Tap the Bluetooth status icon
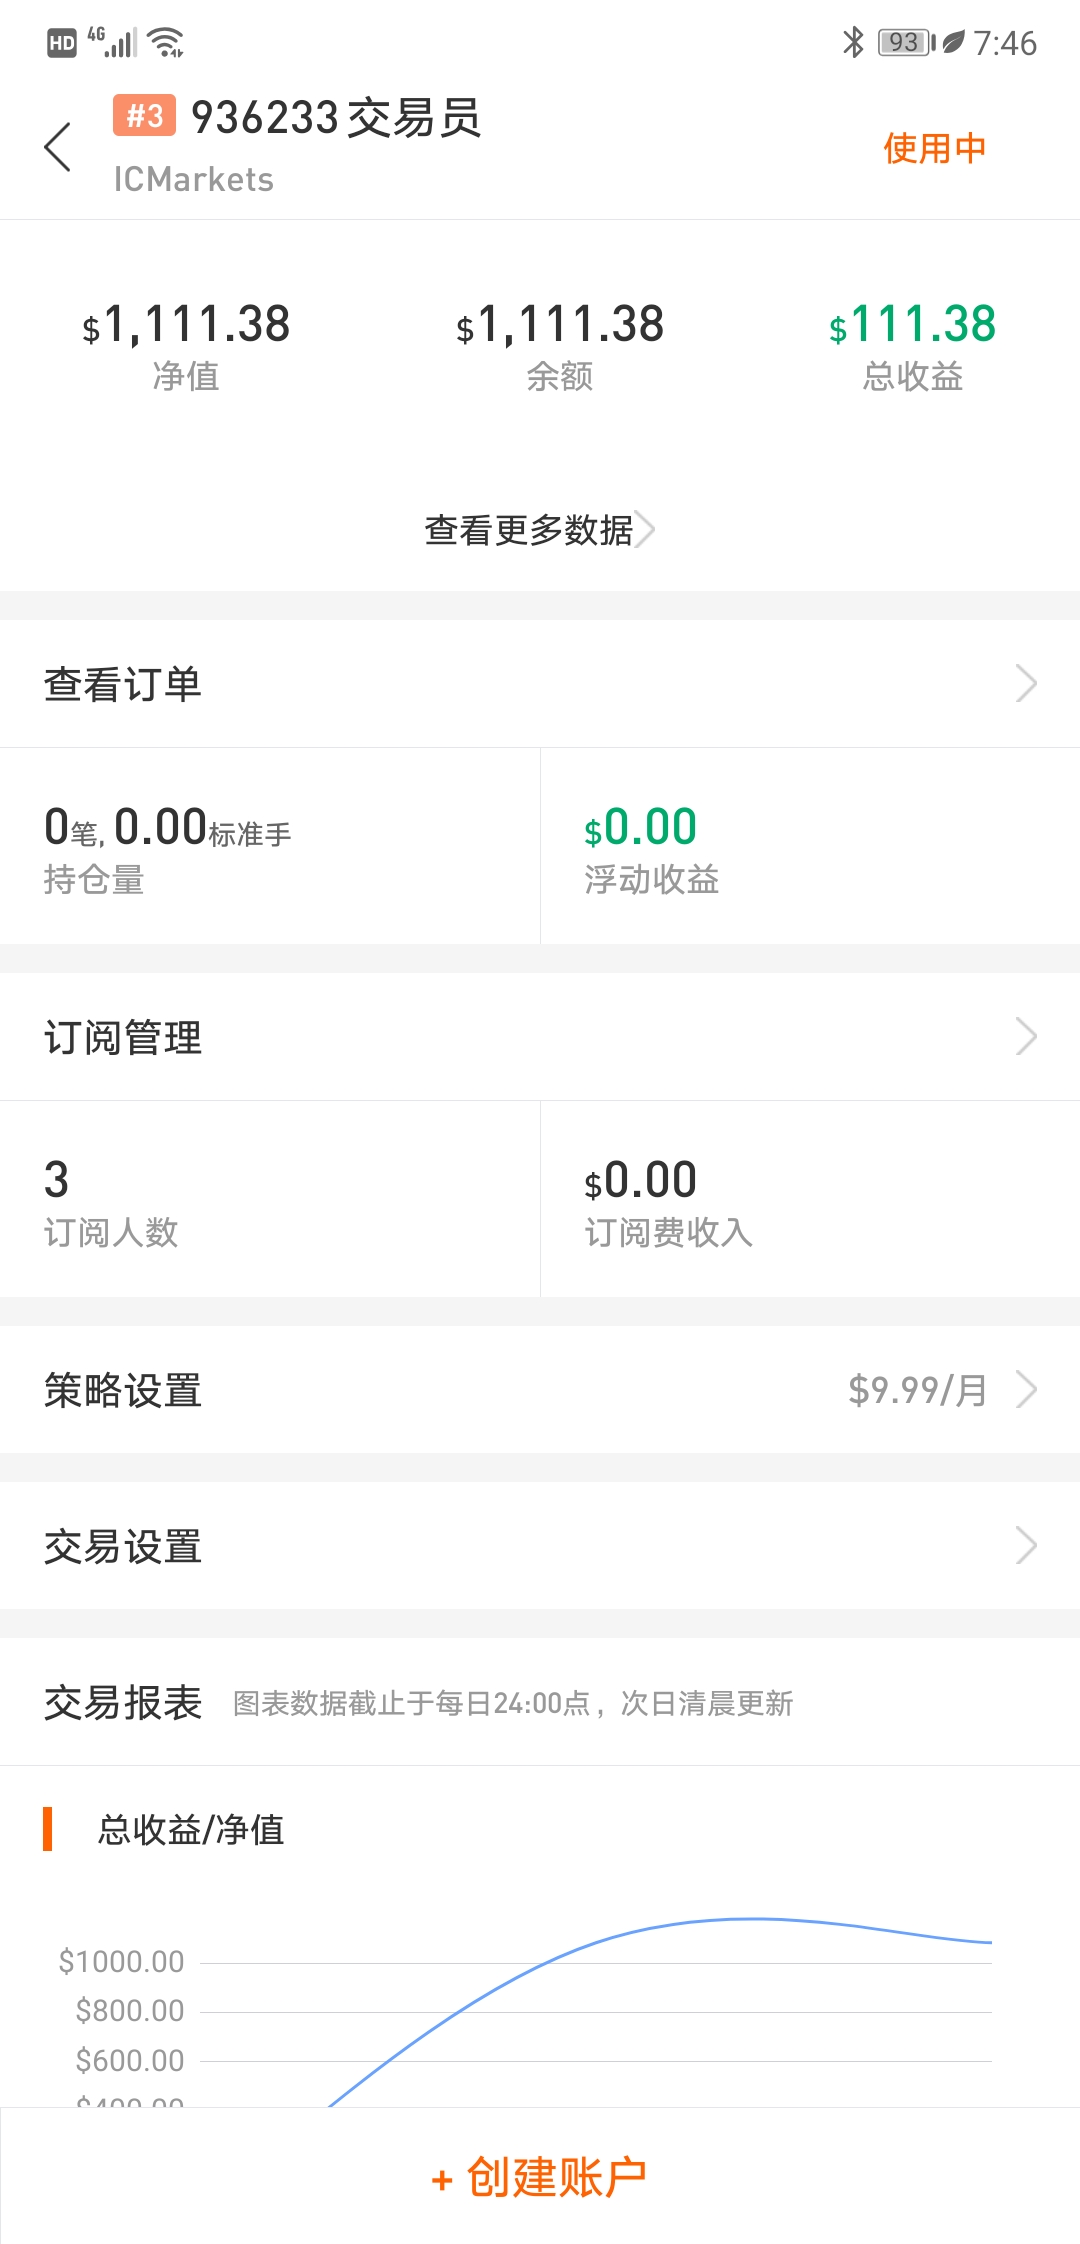This screenshot has height=2244, width=1080. pyautogui.click(x=853, y=42)
